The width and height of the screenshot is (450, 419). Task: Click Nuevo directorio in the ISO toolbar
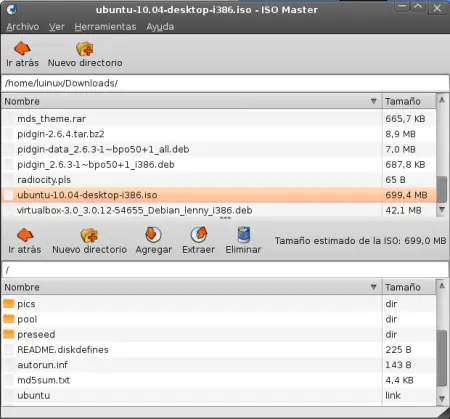point(89,241)
